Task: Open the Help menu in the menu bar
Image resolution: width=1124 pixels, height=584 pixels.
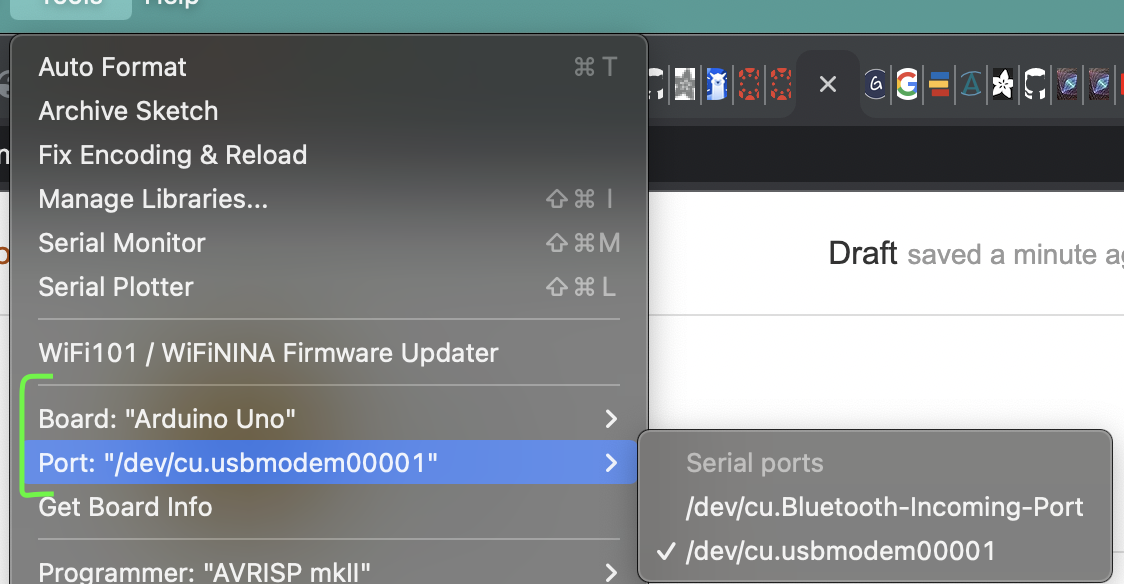Action: point(172,3)
